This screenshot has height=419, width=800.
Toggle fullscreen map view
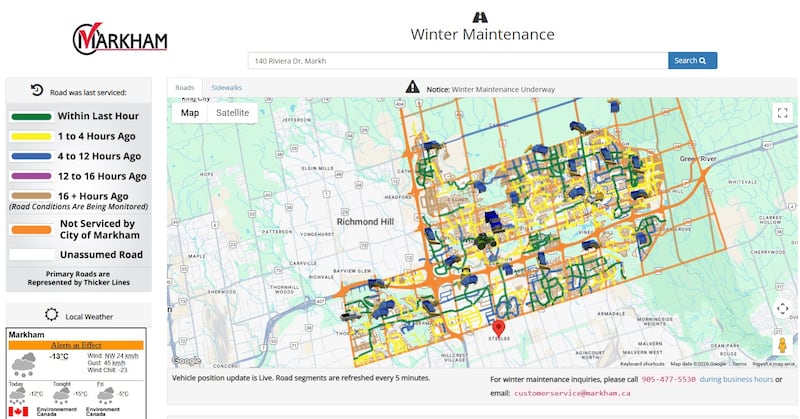click(782, 113)
